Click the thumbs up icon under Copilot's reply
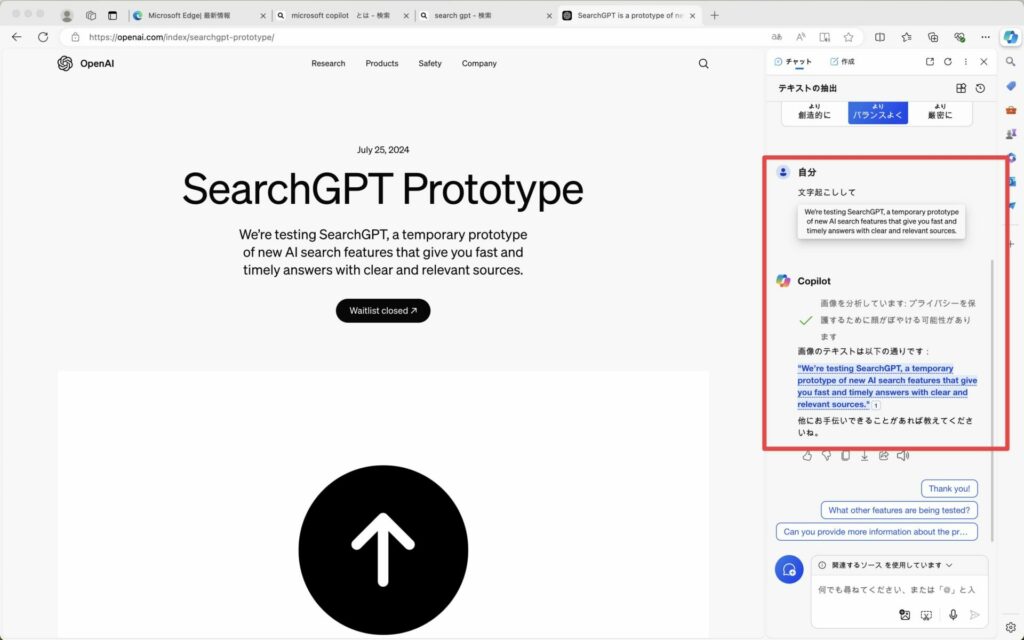This screenshot has height=640, width=1024. (807, 456)
